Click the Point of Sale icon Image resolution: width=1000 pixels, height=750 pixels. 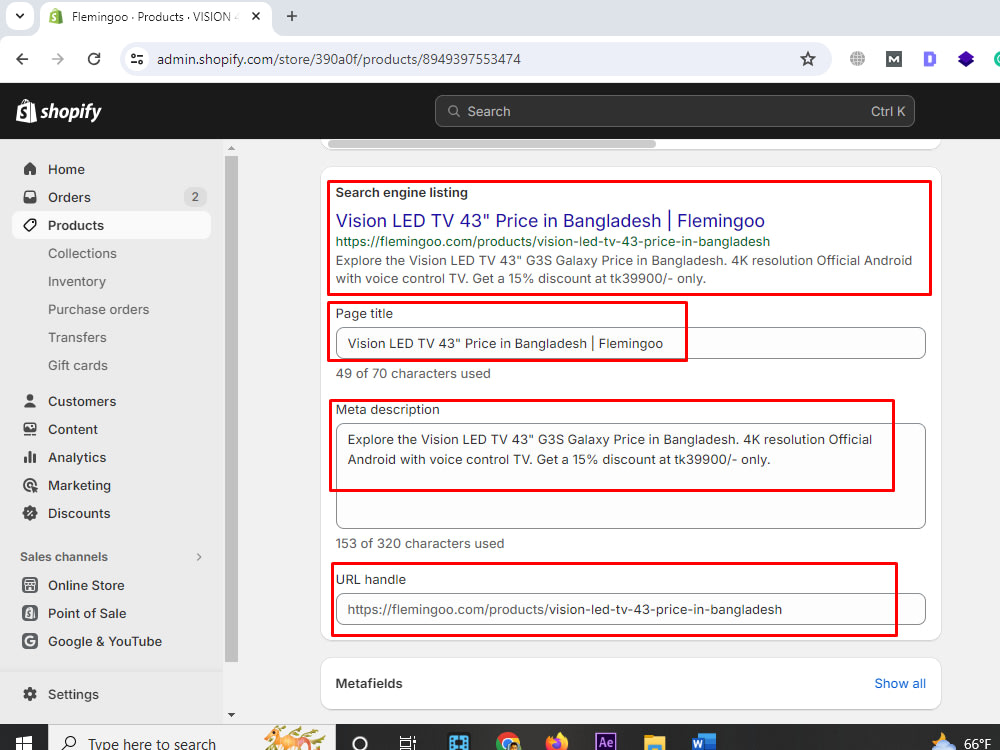[x=30, y=613]
